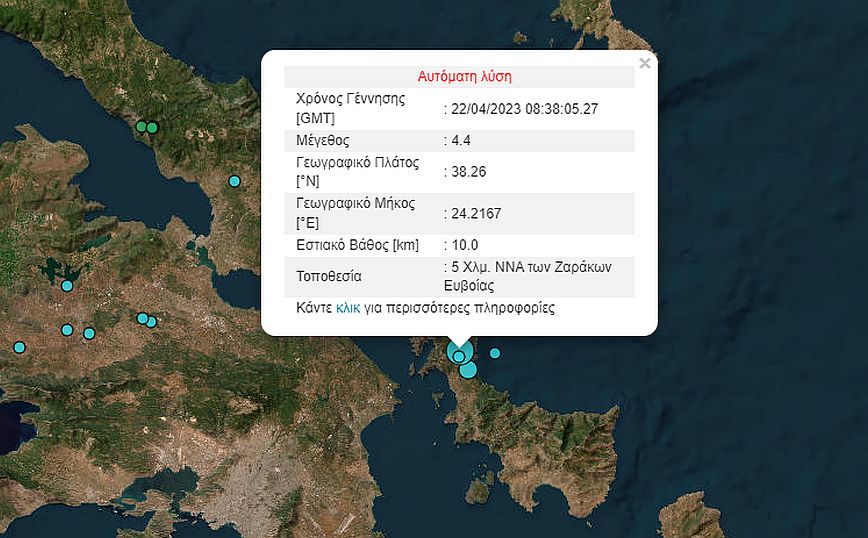Click the origin time value 22/04/2023 08:38:05.27

[524, 108]
